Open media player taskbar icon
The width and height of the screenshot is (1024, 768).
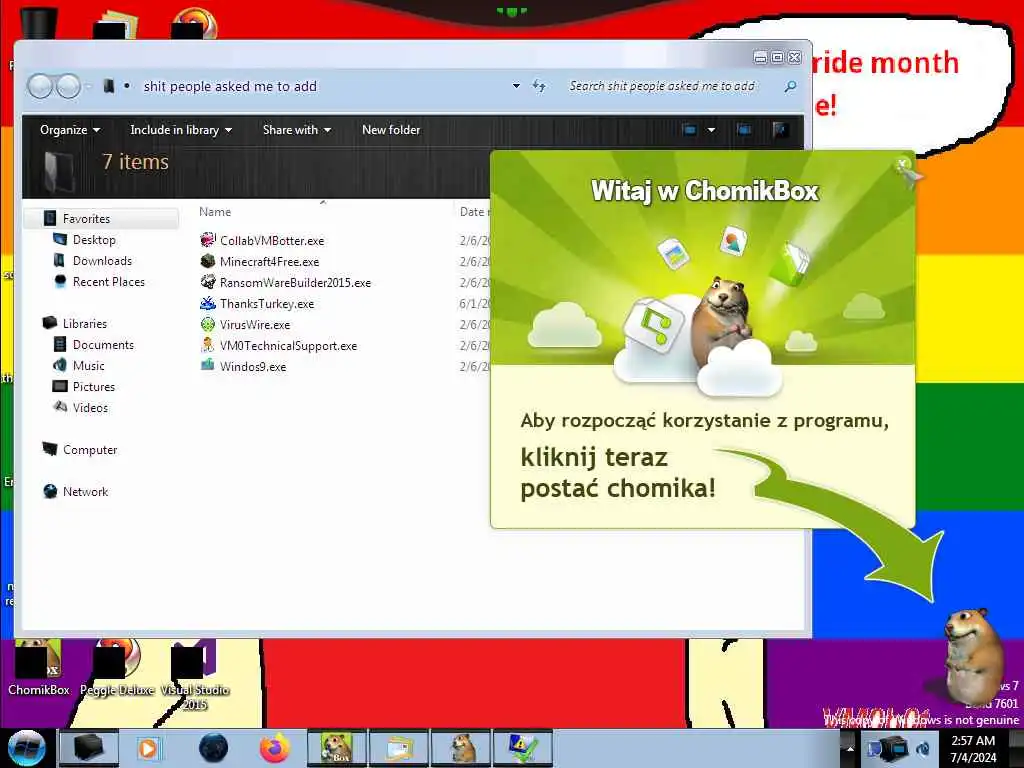pos(148,748)
